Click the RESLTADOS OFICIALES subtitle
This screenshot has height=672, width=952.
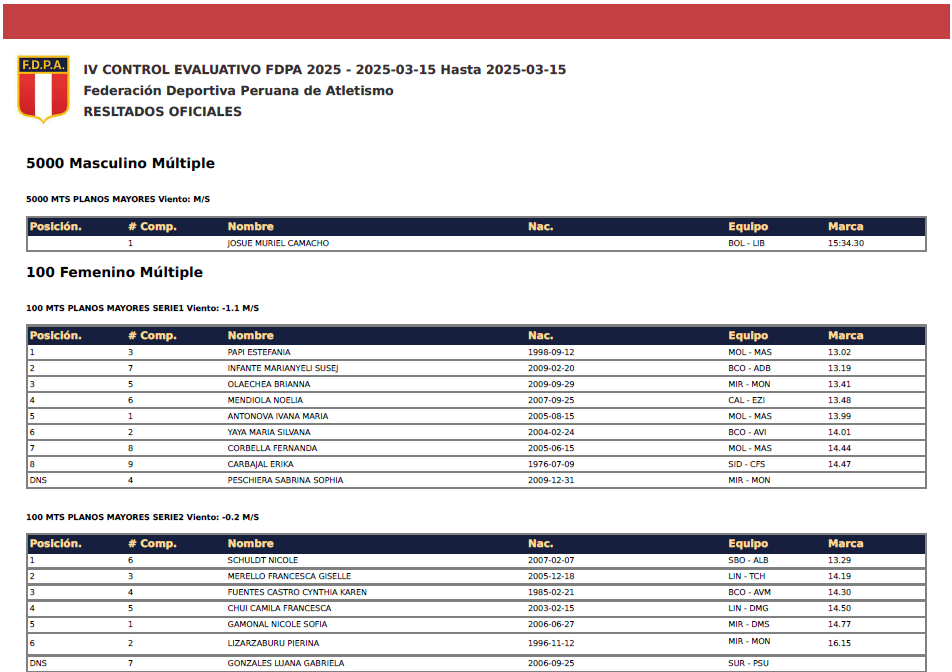point(162,112)
